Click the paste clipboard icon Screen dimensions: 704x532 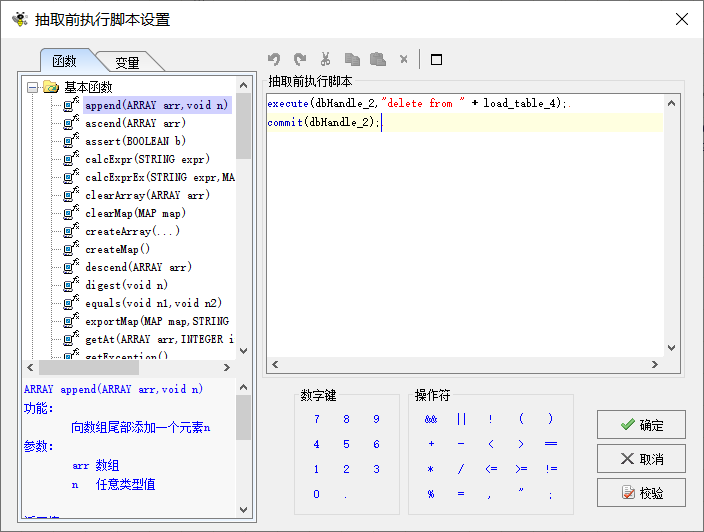(x=378, y=59)
